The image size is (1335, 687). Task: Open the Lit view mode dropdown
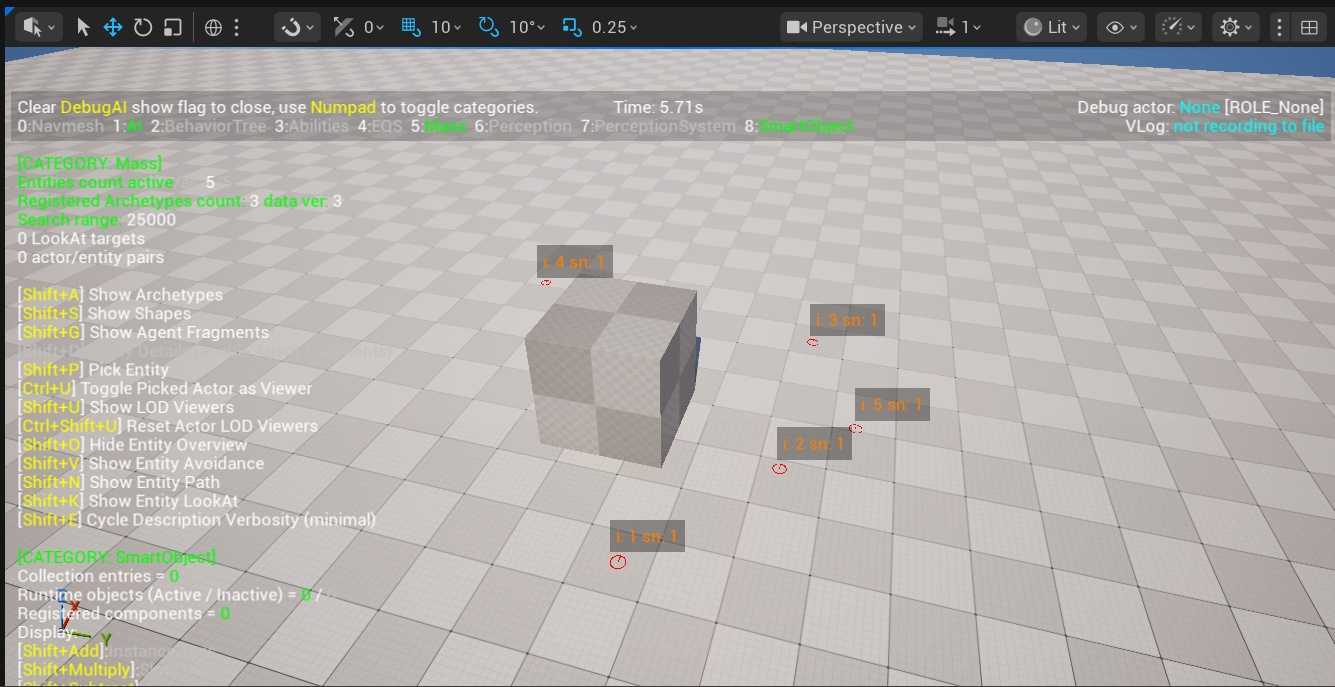pos(1050,27)
